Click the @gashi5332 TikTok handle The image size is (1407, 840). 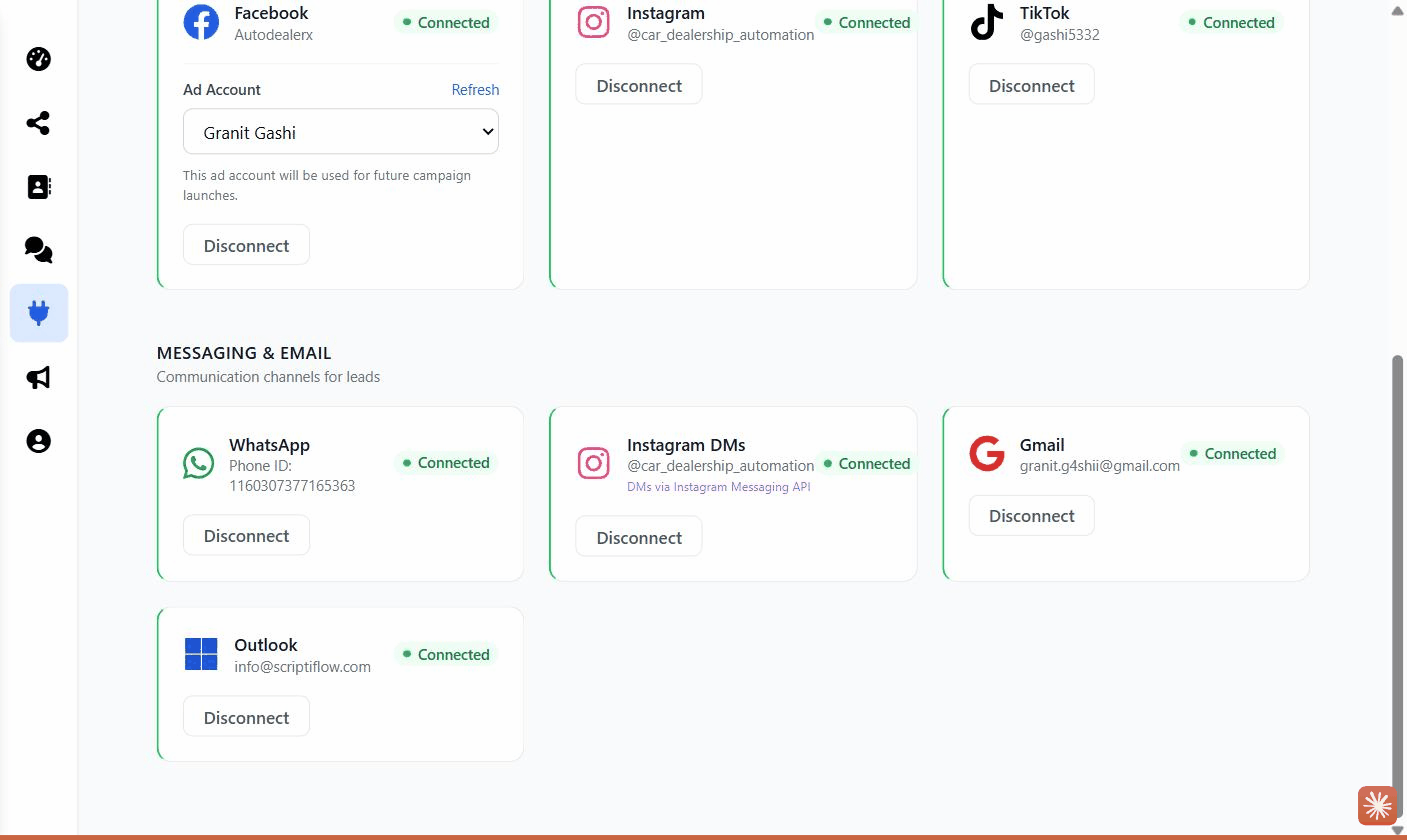coord(1060,35)
